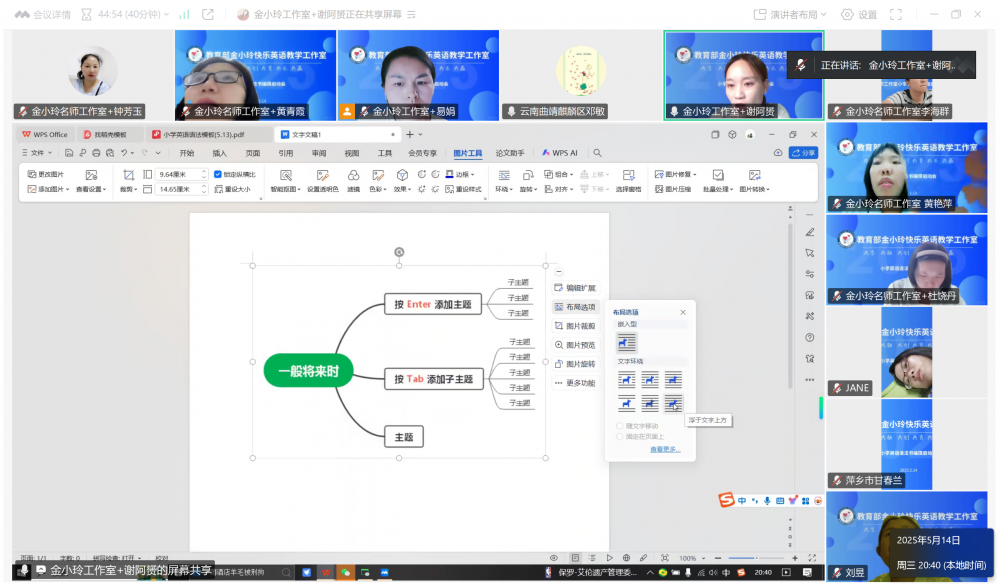Open the 小学英语语法模板 PDF document tab

coord(207,134)
